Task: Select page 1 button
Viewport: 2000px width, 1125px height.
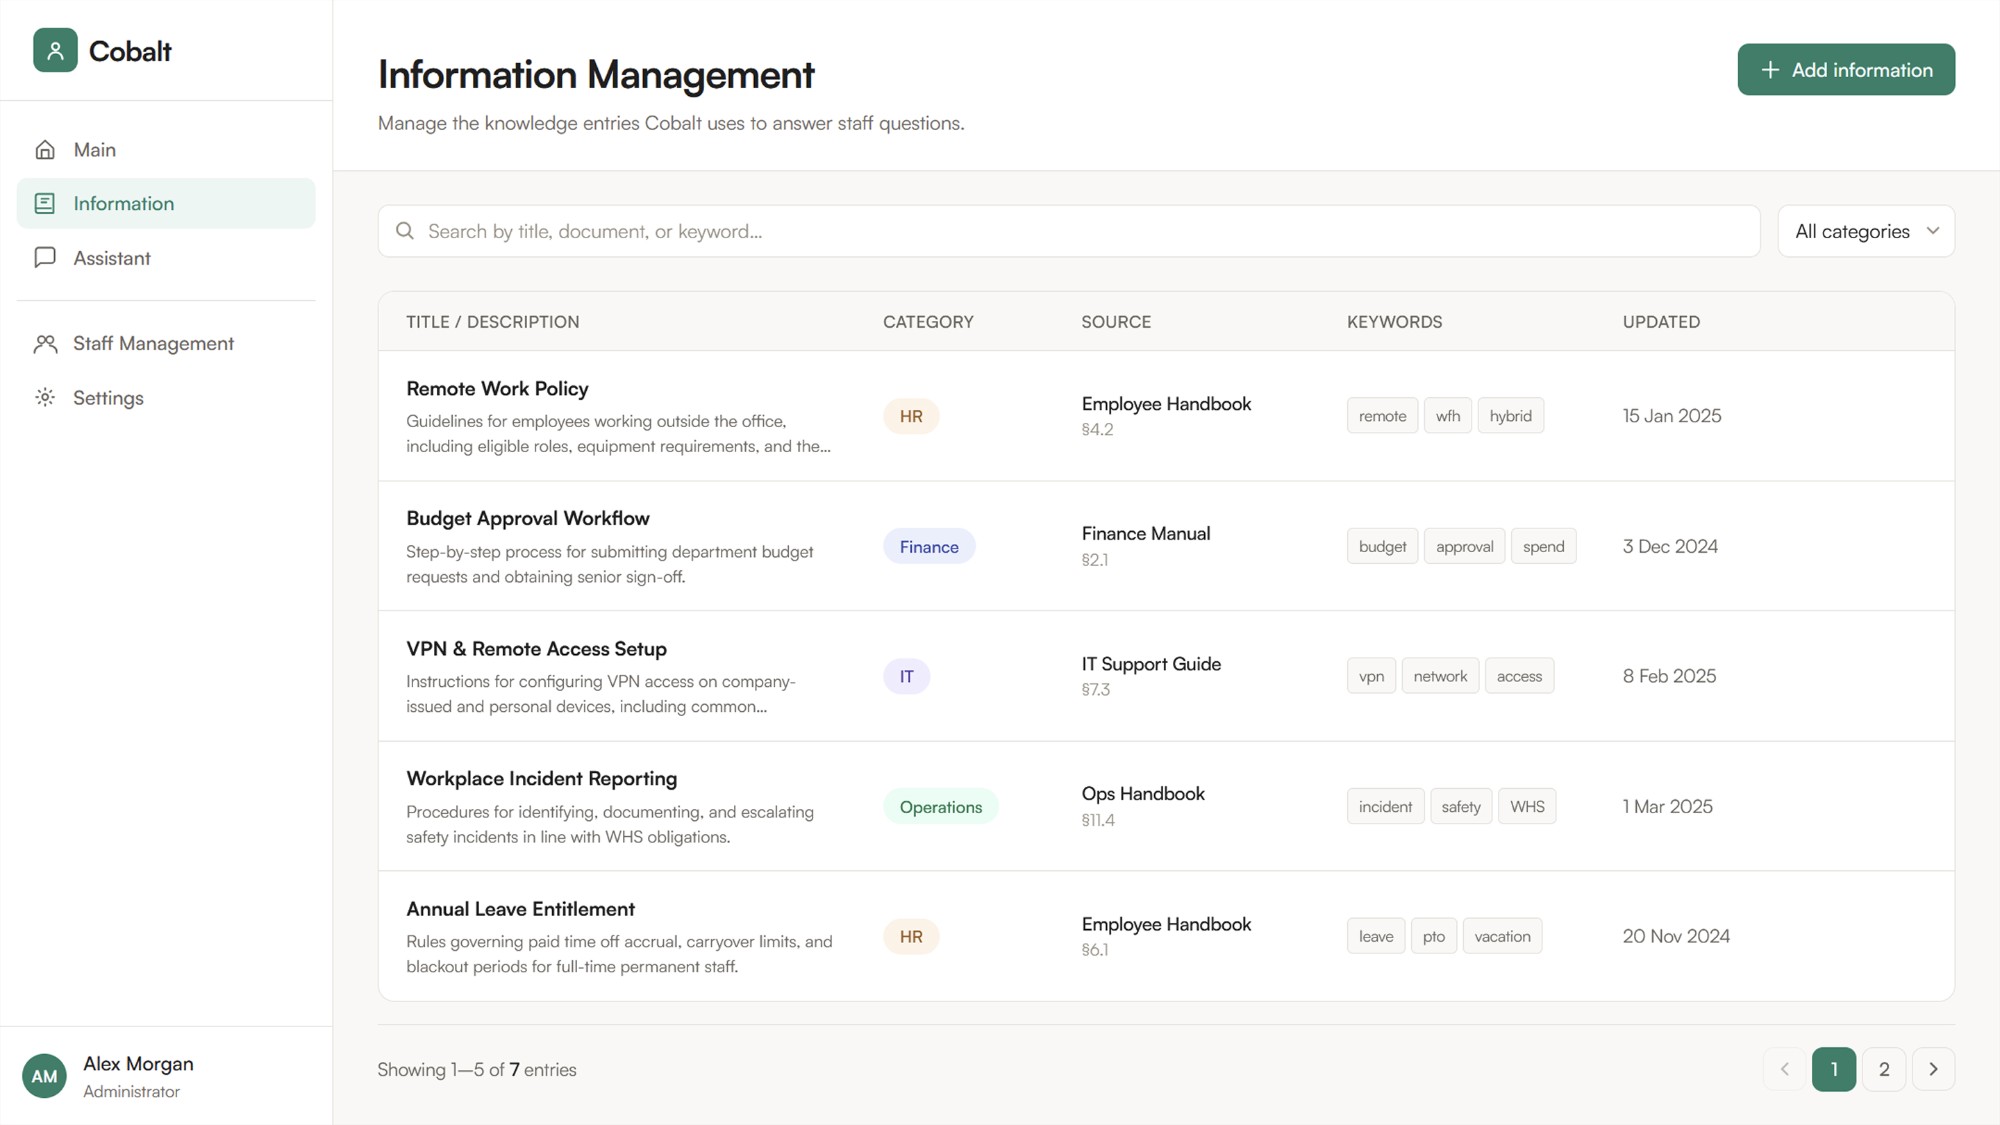Action: (1834, 1069)
